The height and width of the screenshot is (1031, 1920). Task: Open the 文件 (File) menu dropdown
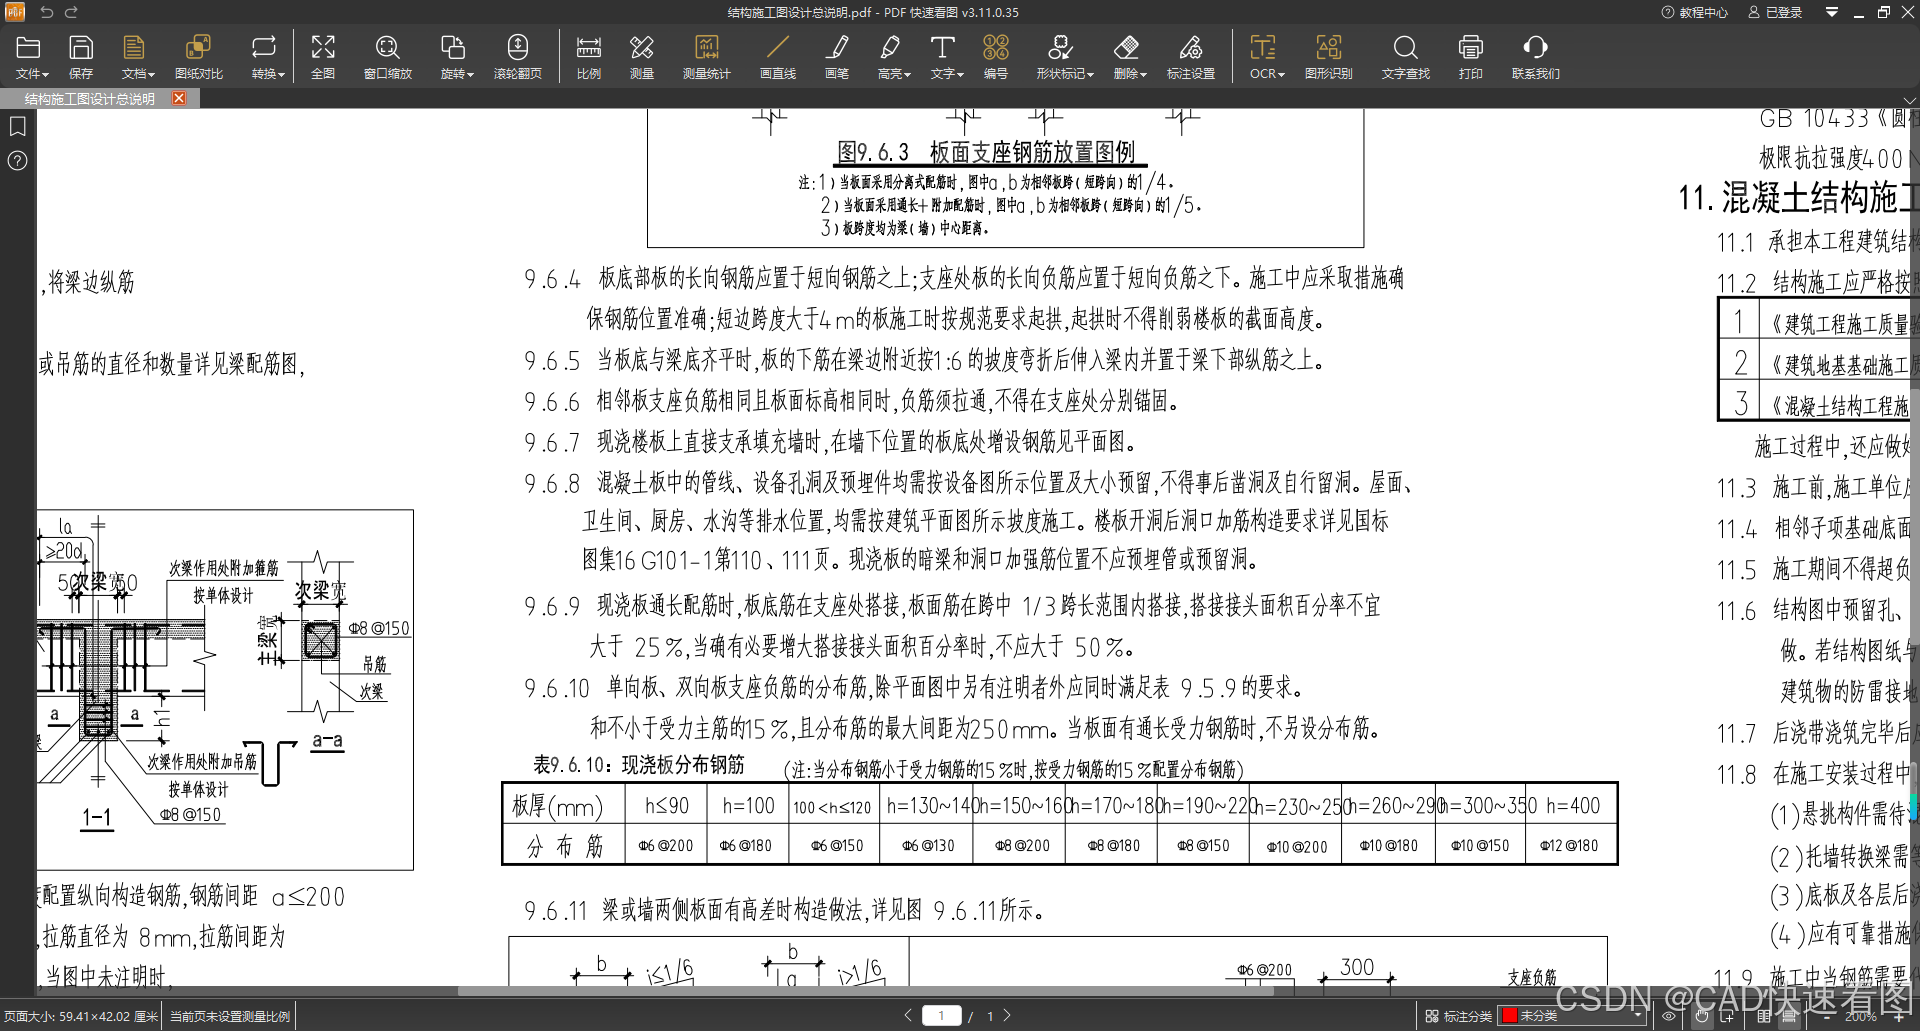tap(30, 57)
